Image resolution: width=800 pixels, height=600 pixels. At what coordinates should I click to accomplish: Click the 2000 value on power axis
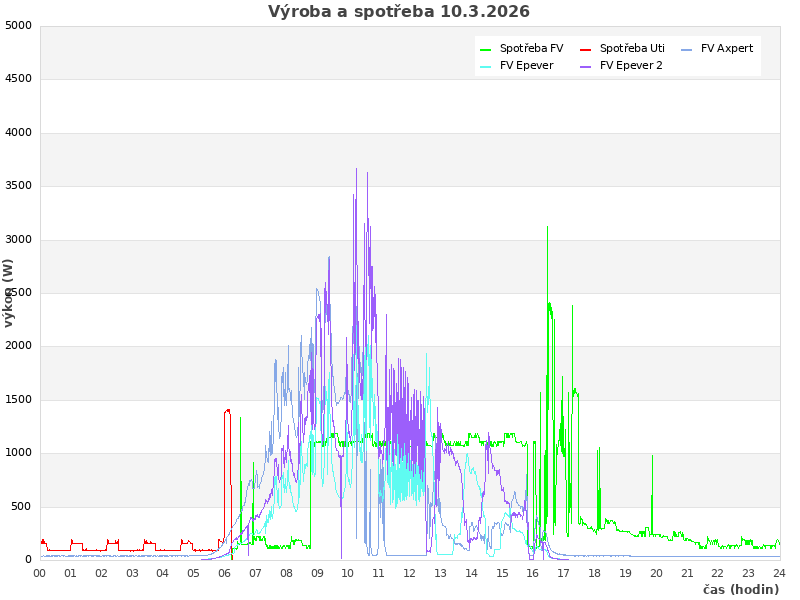point(18,346)
